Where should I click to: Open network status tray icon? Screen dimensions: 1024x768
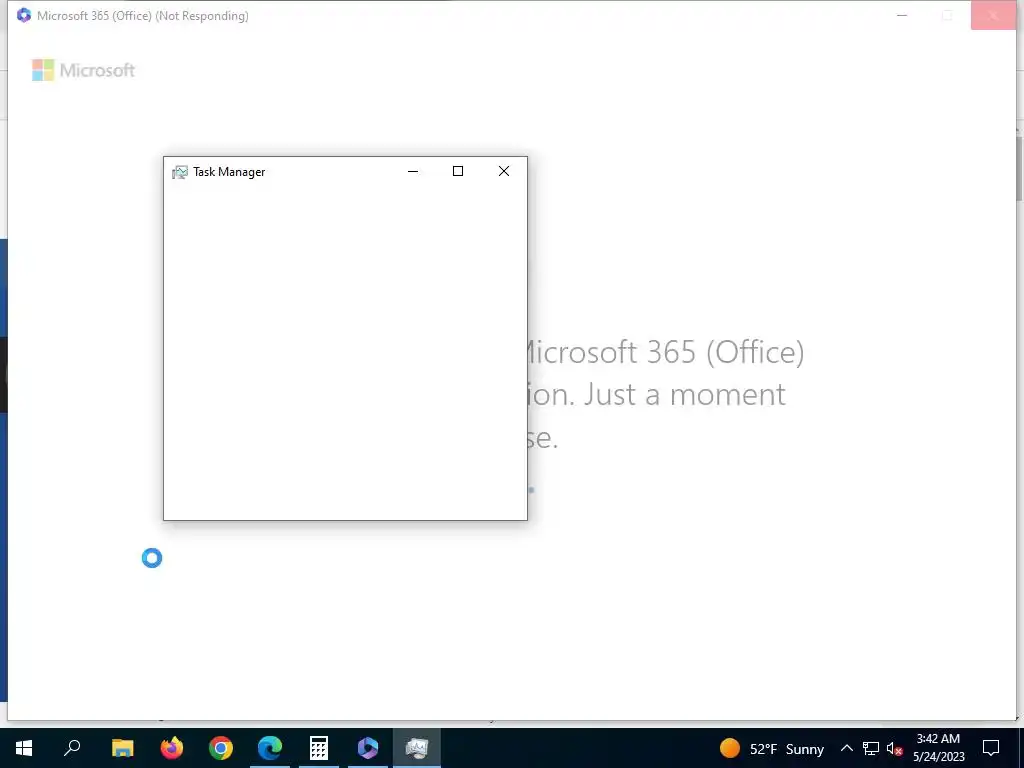[x=871, y=748]
